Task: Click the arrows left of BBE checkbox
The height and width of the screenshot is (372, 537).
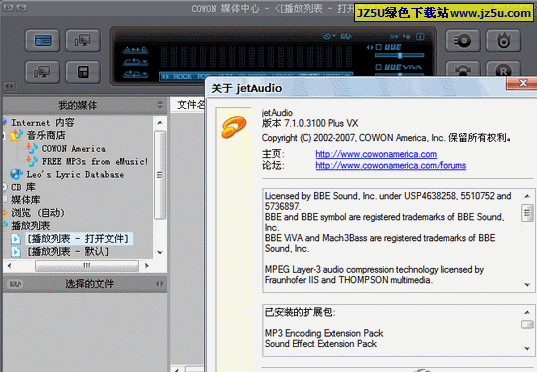Action: (370, 47)
